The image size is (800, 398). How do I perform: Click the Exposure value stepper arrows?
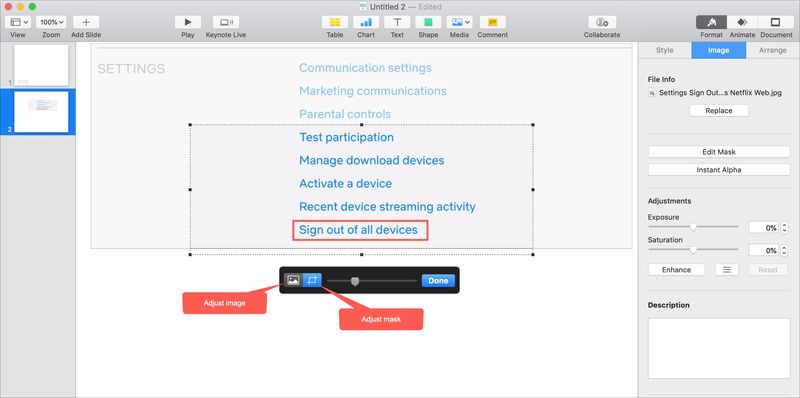[x=784, y=228]
